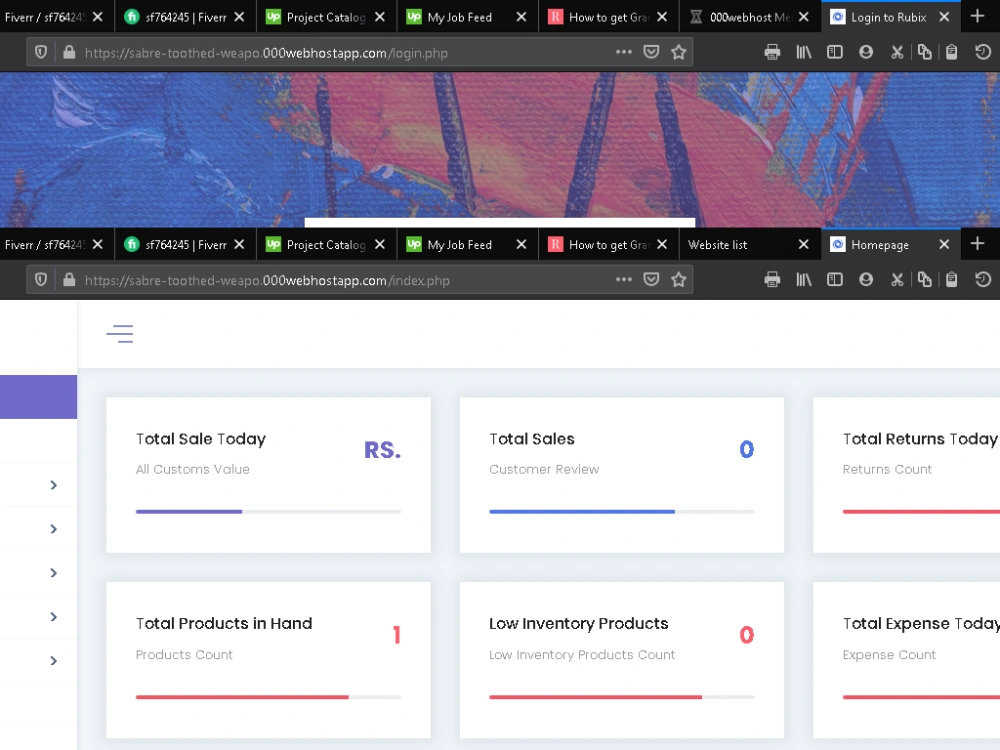Expand the first sidebar chevron item
Viewport: 1000px width, 750px height.
coord(54,485)
